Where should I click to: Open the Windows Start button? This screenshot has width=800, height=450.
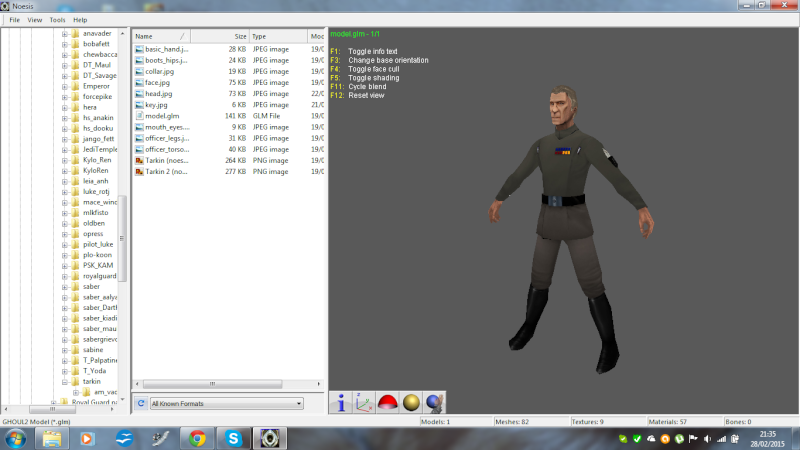tap(15, 438)
